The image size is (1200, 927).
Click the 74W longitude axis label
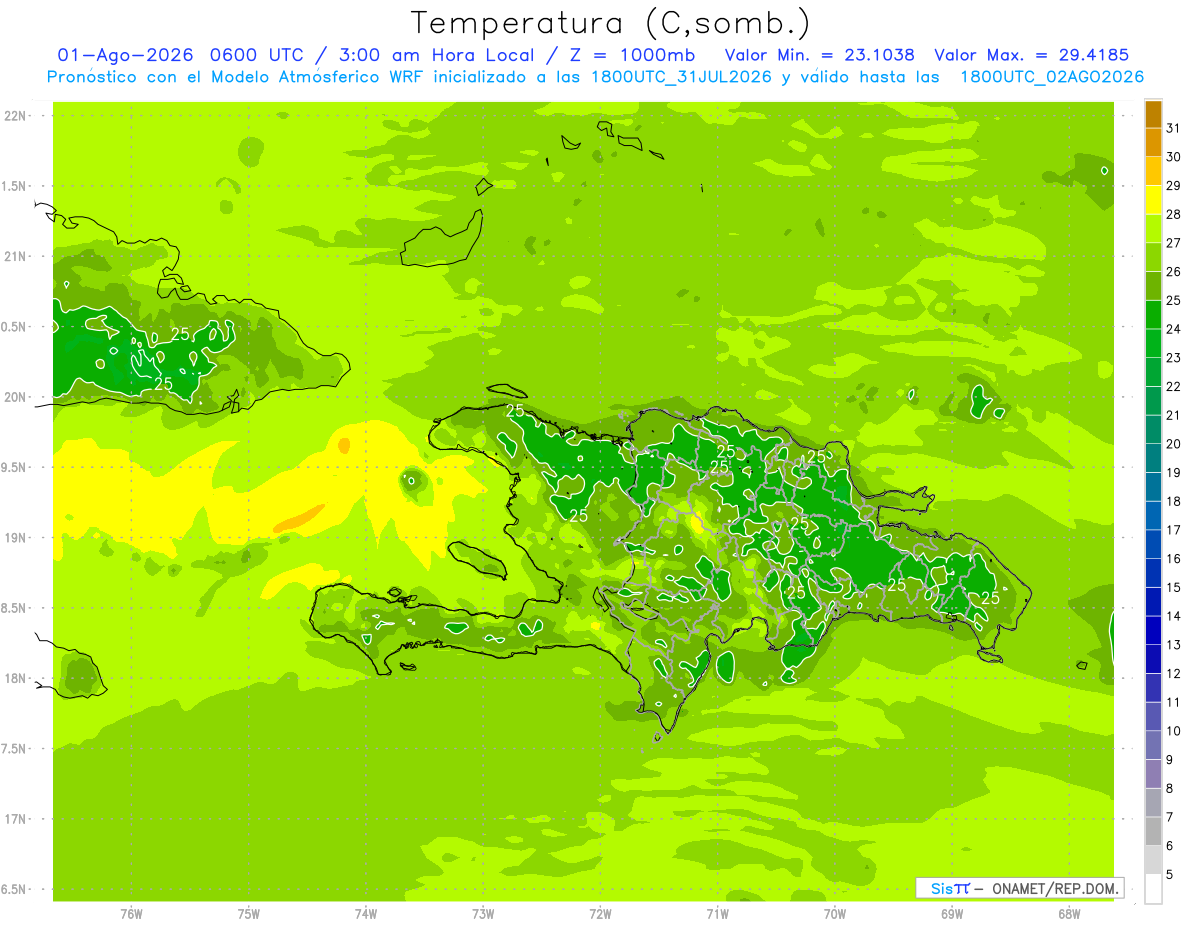[366, 914]
